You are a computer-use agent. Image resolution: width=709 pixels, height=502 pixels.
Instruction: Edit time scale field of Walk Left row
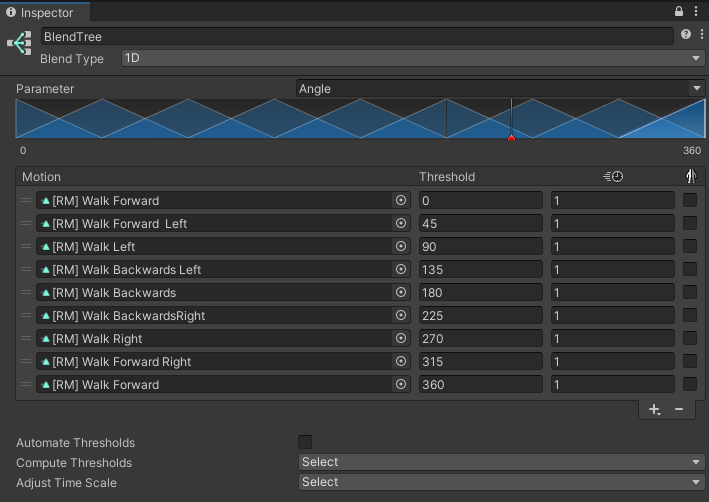coord(613,246)
